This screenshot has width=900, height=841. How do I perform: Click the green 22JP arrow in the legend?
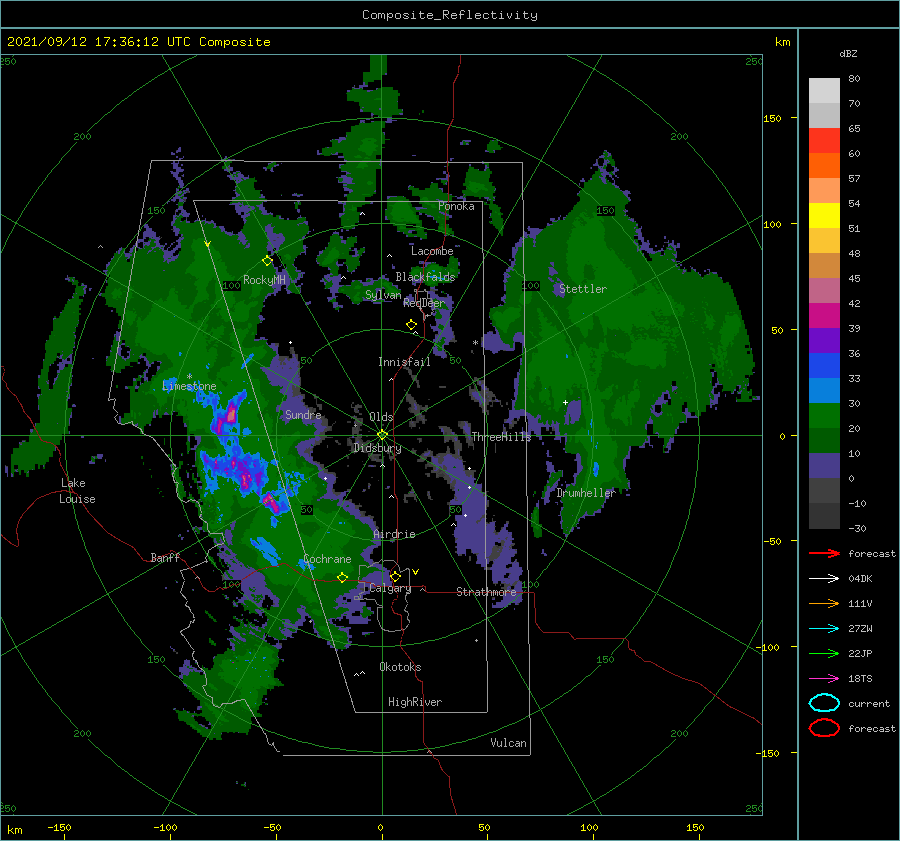(824, 653)
